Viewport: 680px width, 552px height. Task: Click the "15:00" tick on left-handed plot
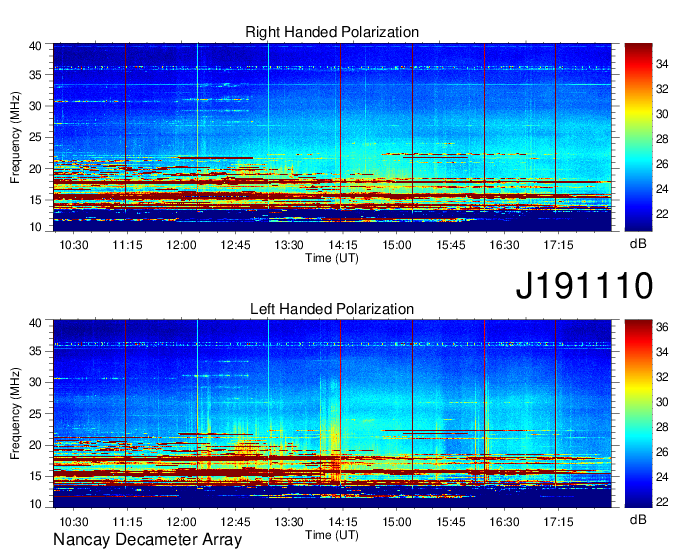coord(397,522)
